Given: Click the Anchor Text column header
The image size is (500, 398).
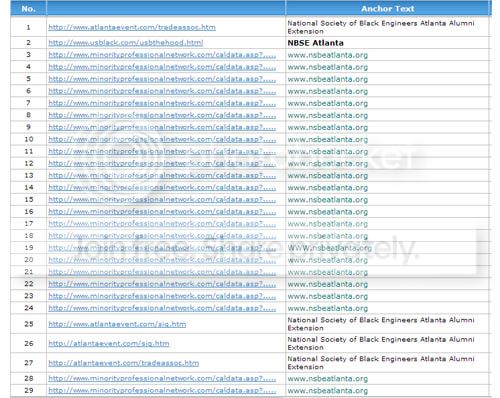Looking at the screenshot, I should pyautogui.click(x=388, y=9).
